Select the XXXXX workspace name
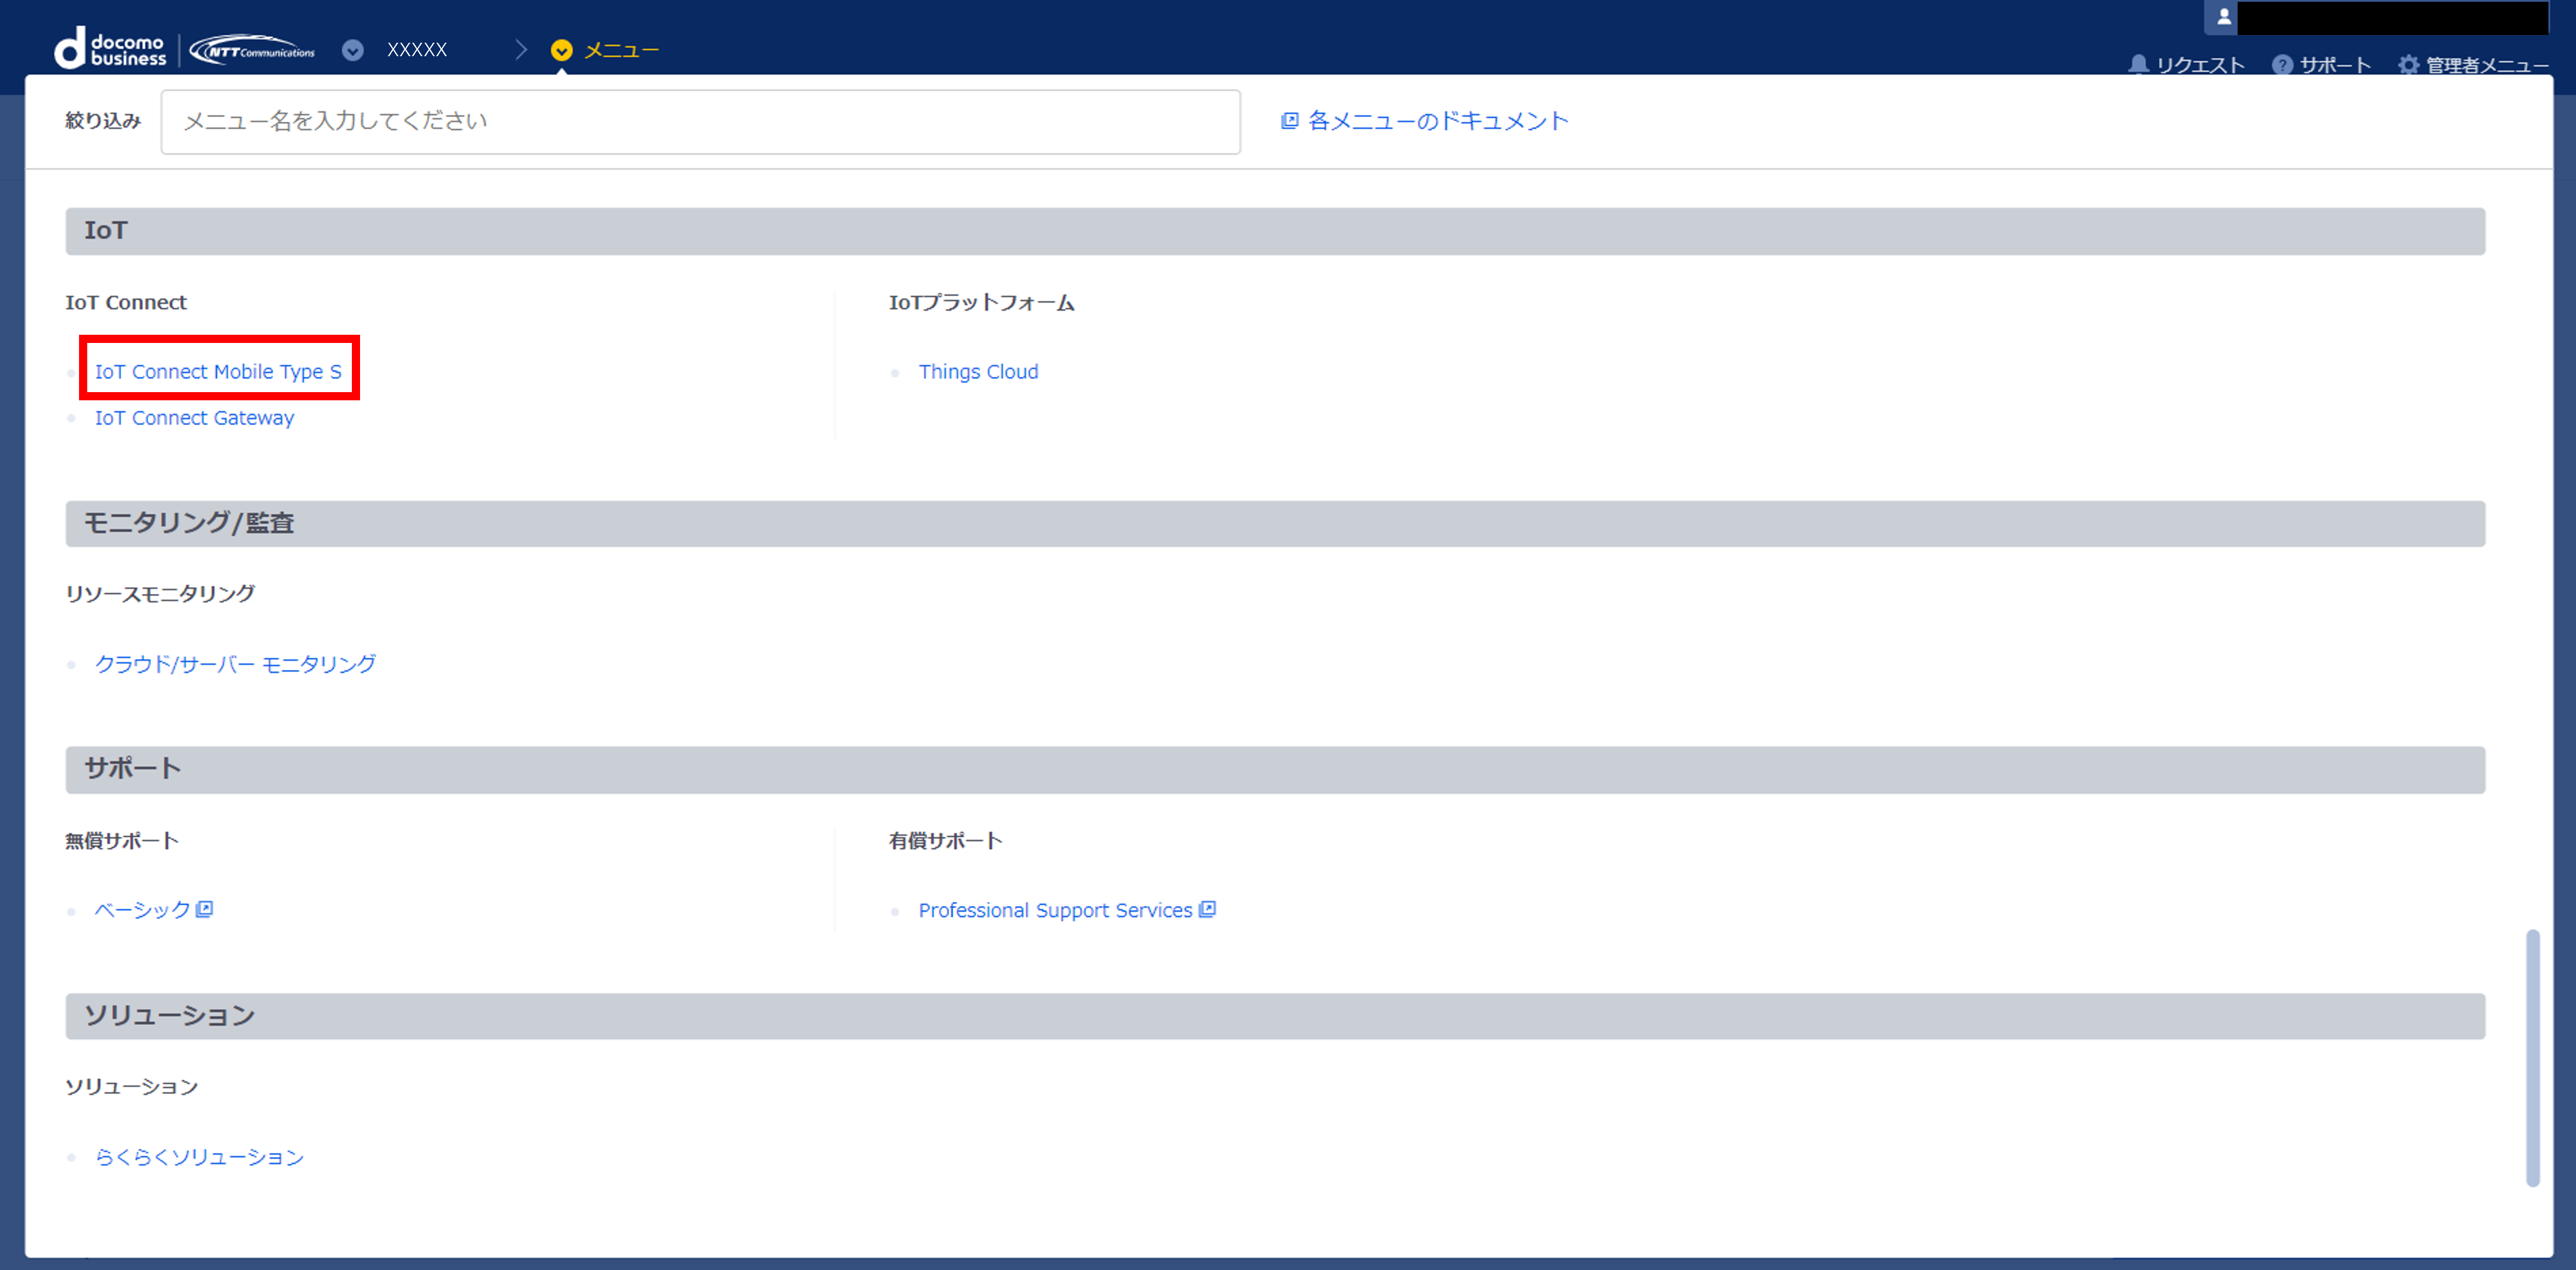The width and height of the screenshot is (2576, 1270). (417, 50)
